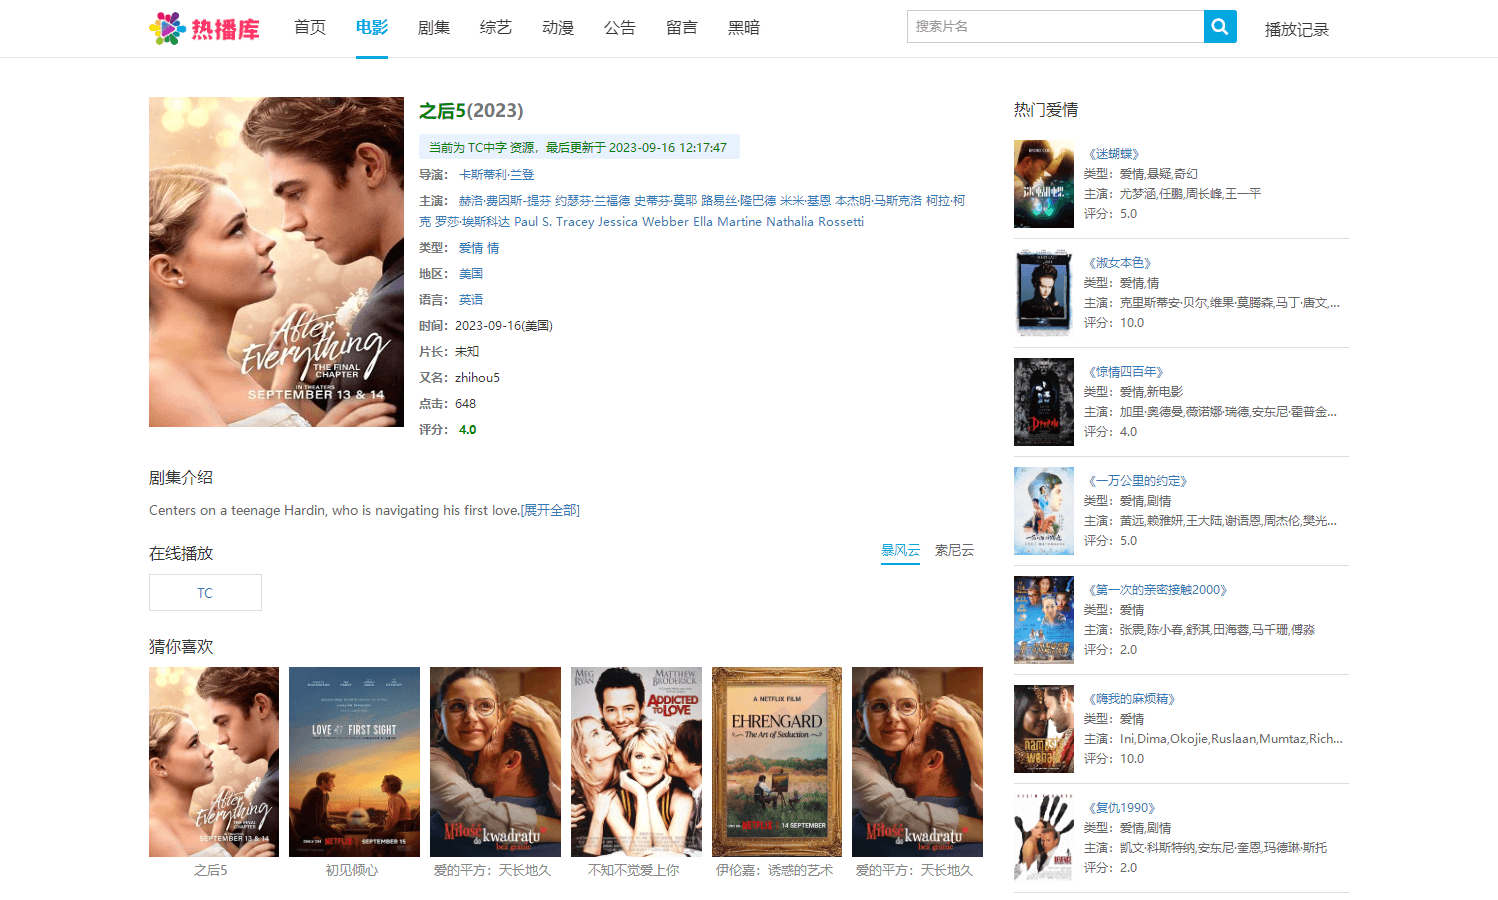Switch to the 暴风云 source tab

[900, 551]
